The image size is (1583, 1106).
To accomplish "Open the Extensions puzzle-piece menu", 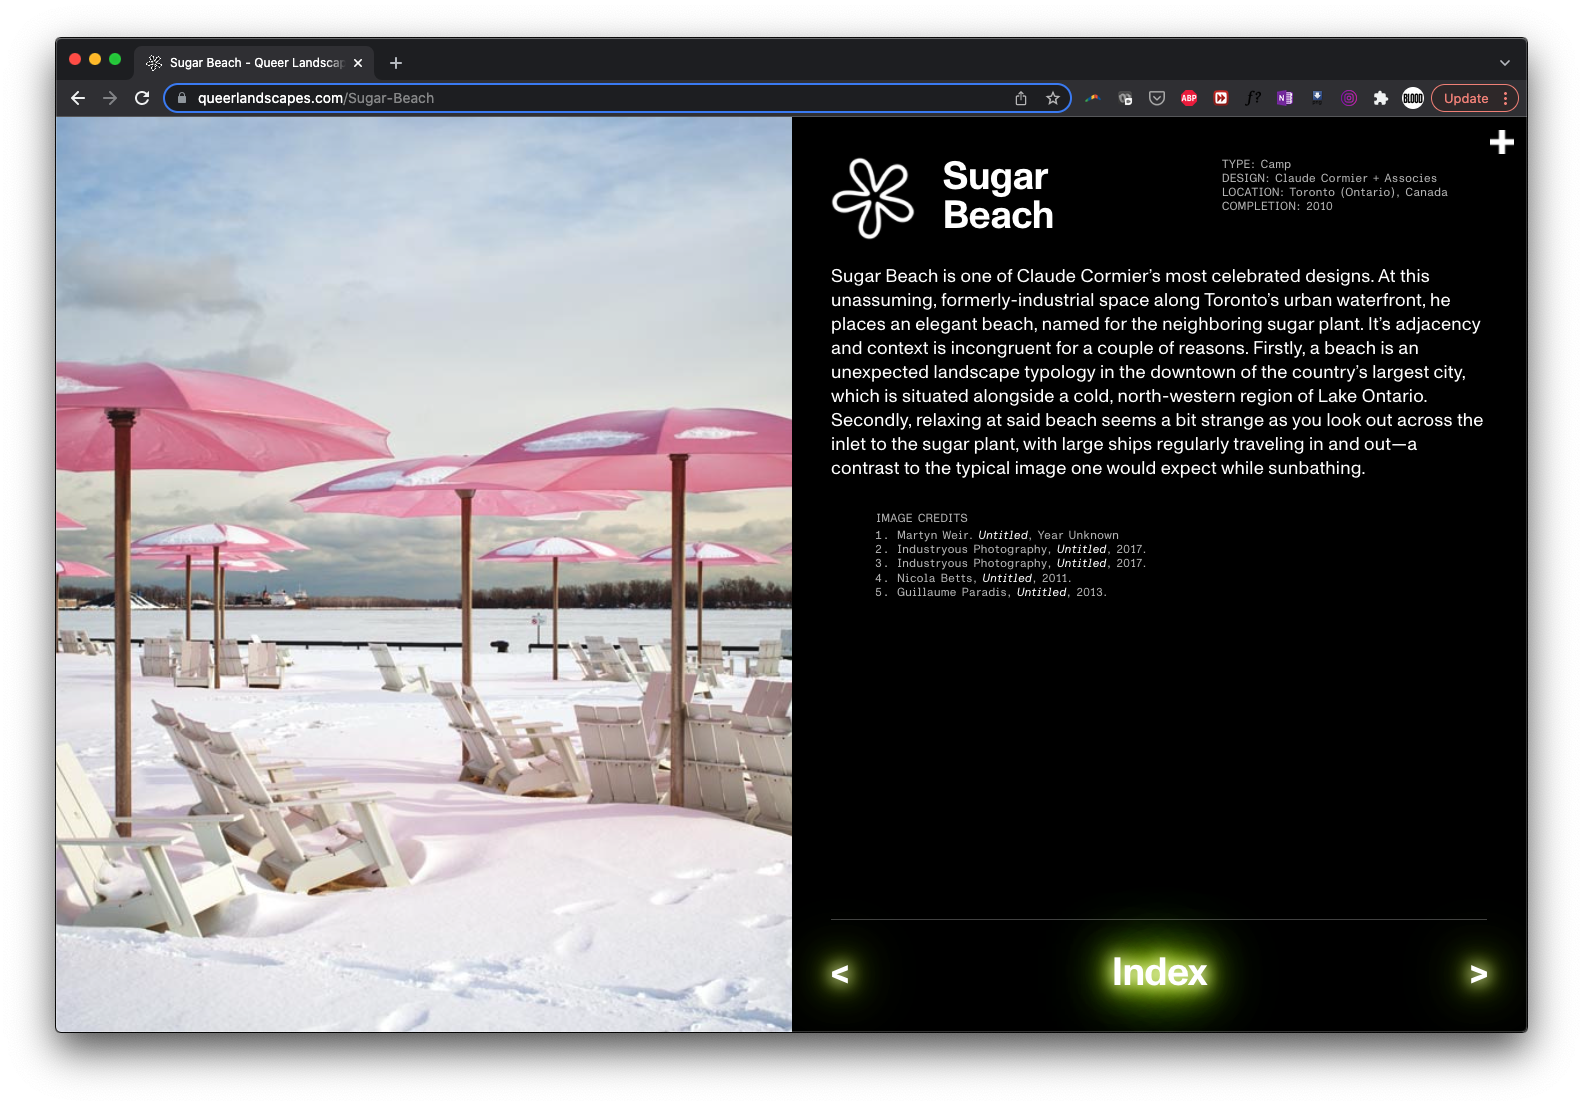I will 1381,98.
